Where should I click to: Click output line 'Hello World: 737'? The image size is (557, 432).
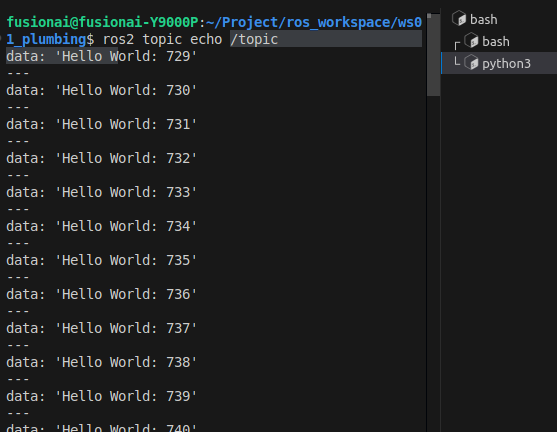tap(101, 328)
